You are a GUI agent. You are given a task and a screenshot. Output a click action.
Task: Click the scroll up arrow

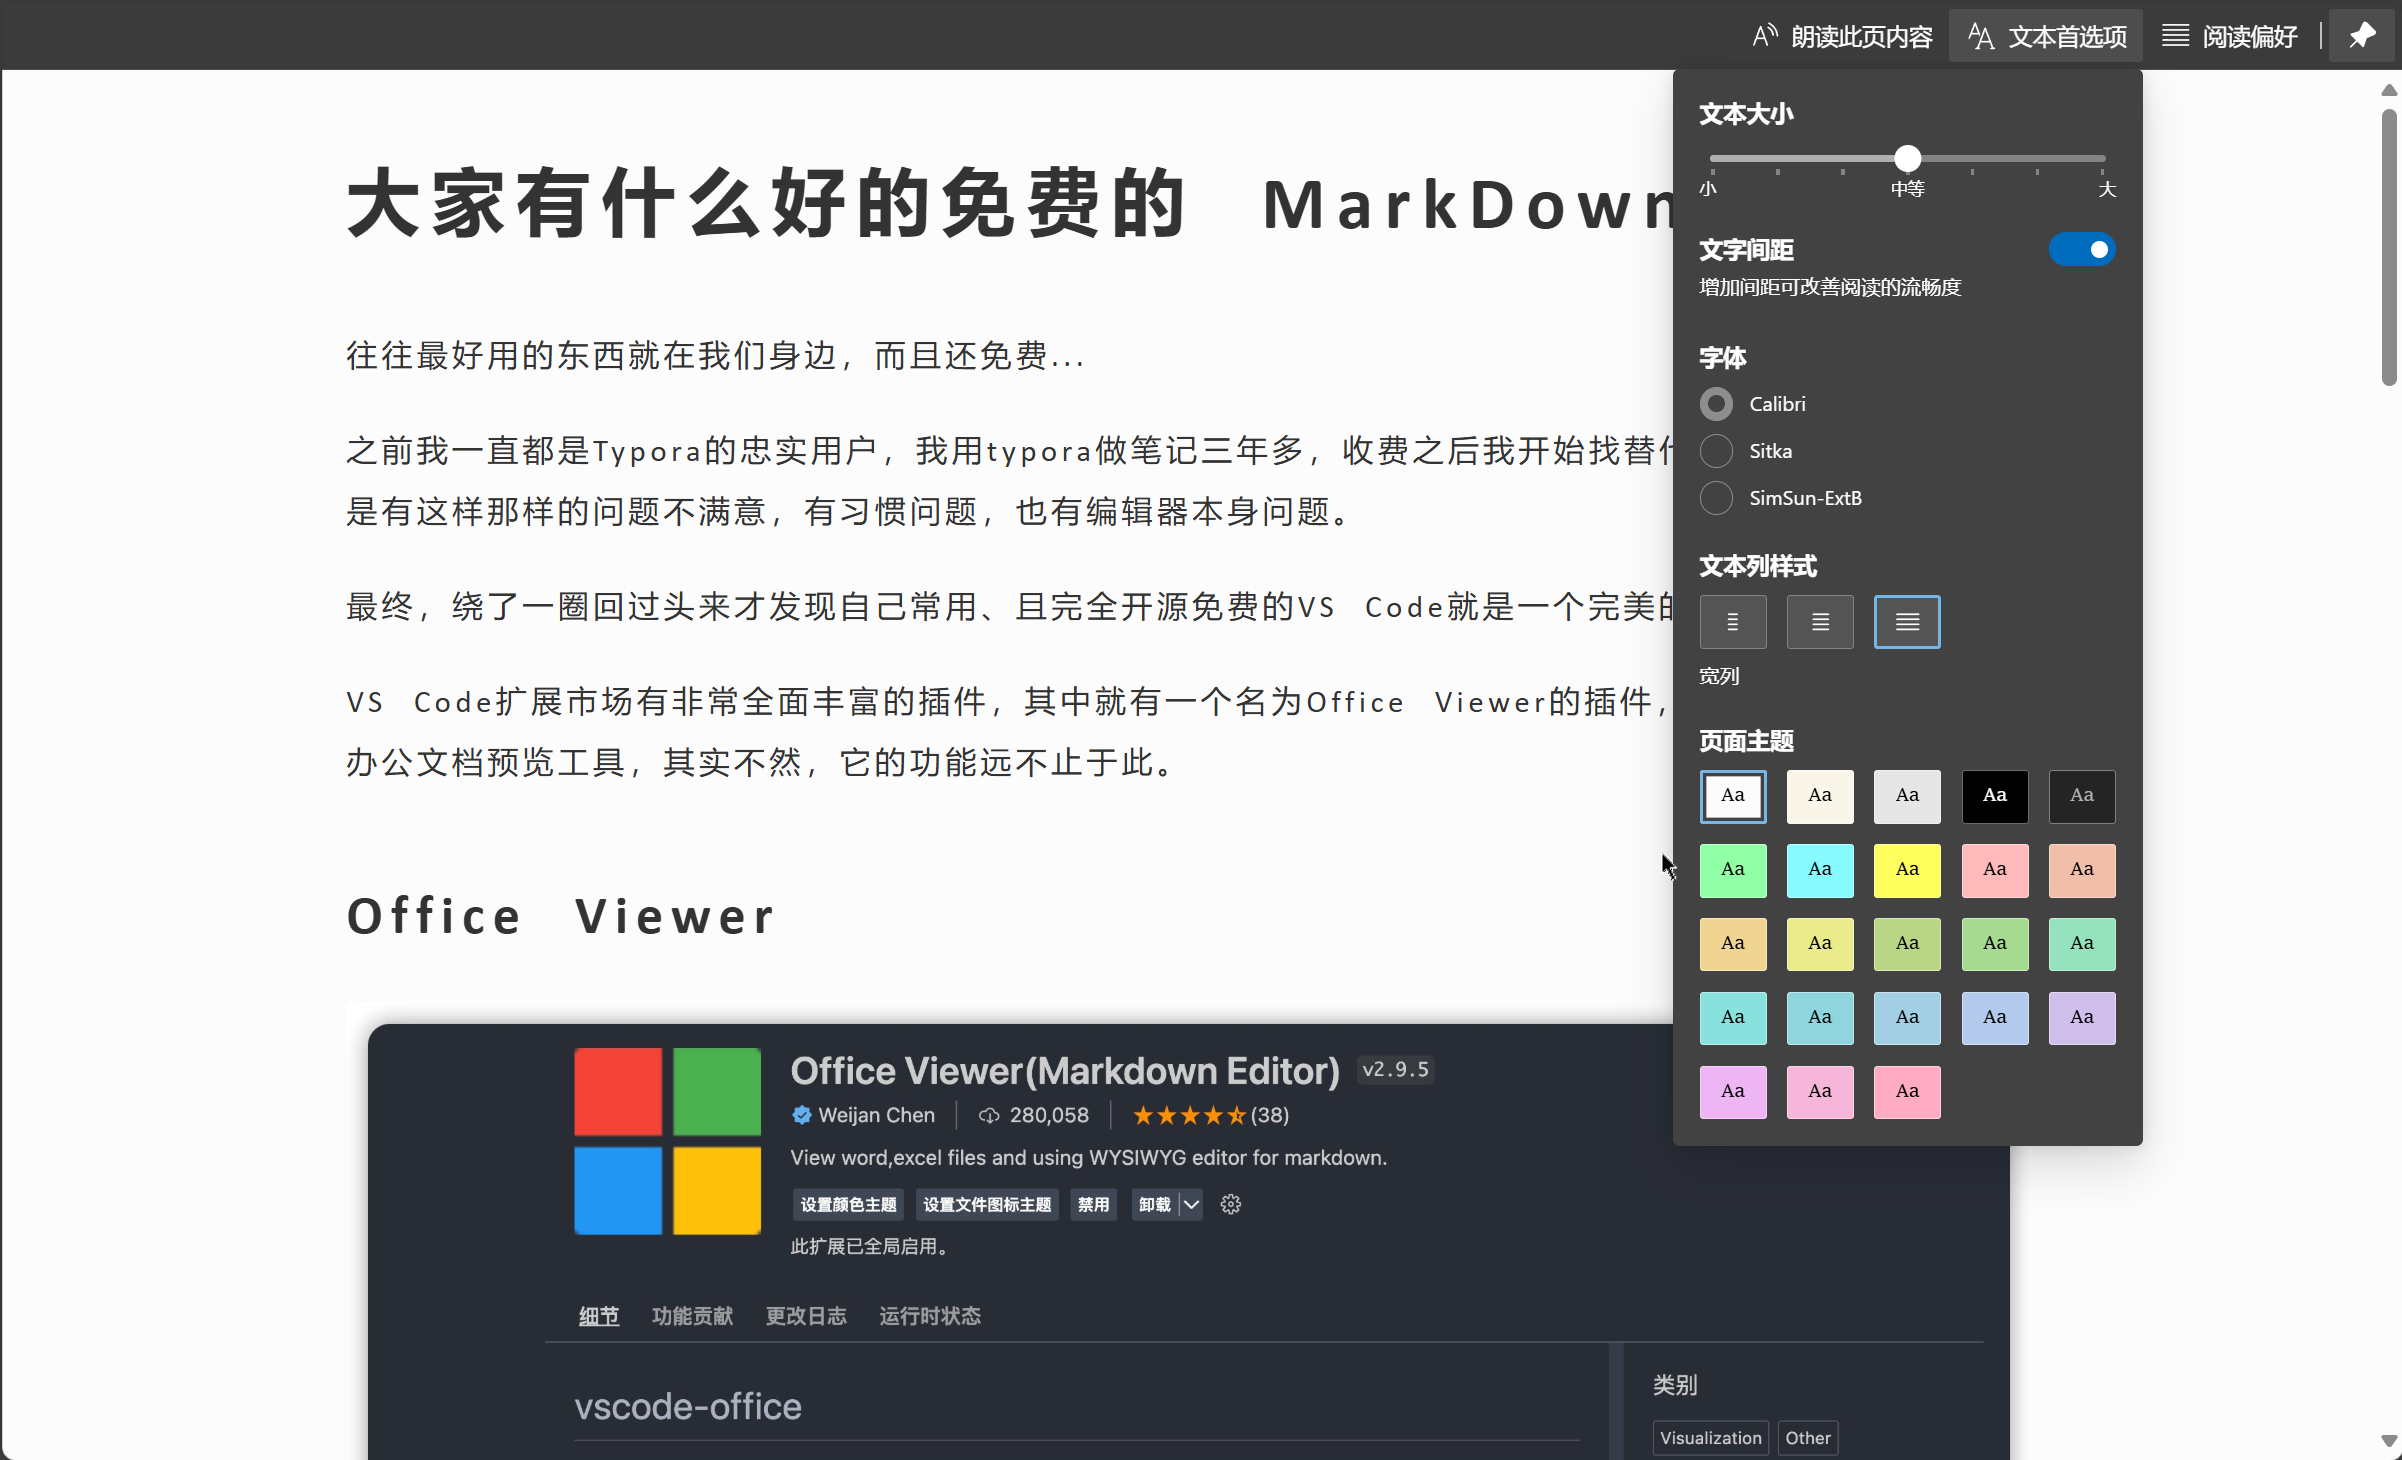click(2388, 90)
